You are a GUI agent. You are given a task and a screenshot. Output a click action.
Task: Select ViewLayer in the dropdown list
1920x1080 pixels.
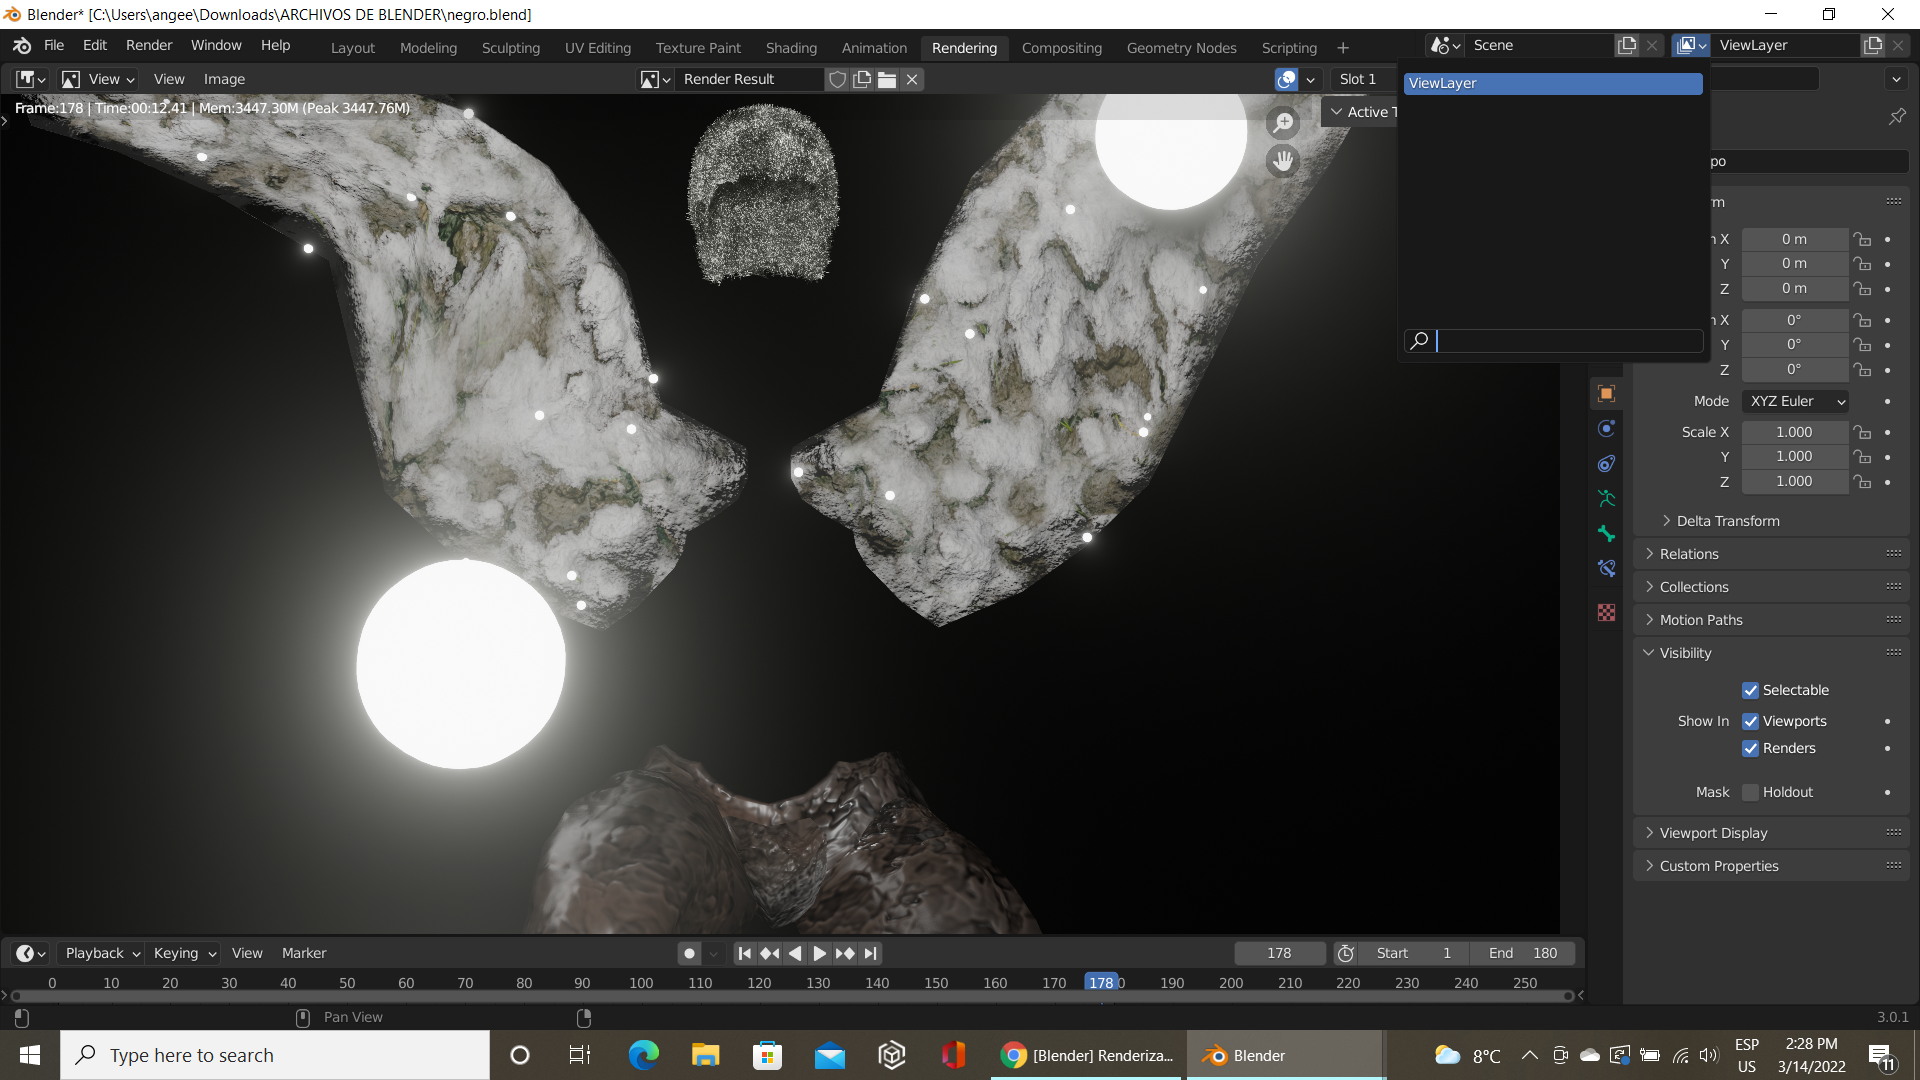tap(1552, 83)
